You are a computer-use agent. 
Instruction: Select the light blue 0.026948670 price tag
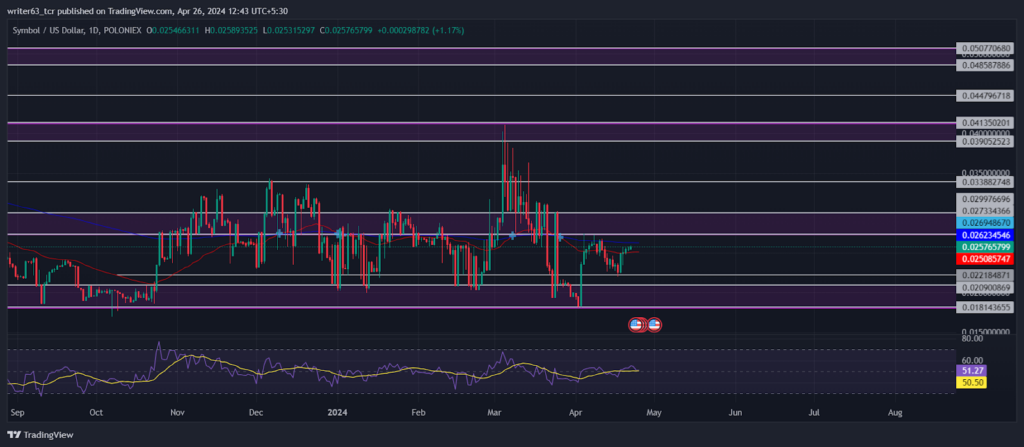coord(987,223)
